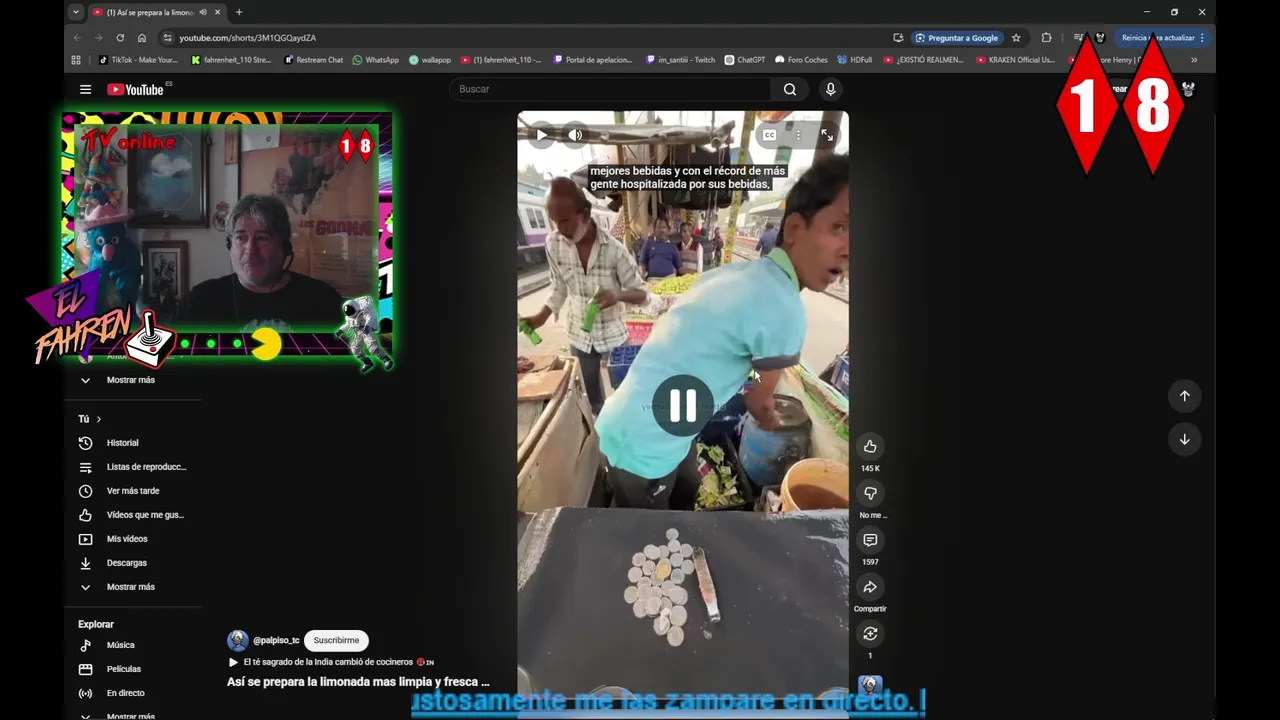Open the short's more options menu
This screenshot has width=1280, height=720.
(x=798, y=135)
